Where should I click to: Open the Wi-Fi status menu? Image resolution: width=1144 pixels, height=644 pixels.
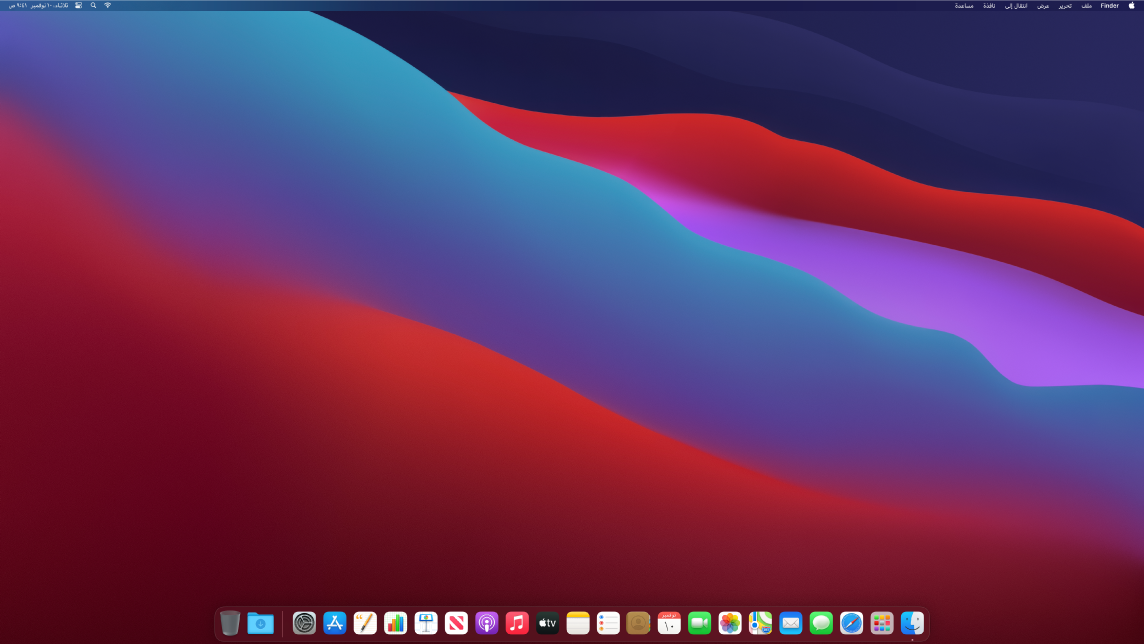click(108, 5)
